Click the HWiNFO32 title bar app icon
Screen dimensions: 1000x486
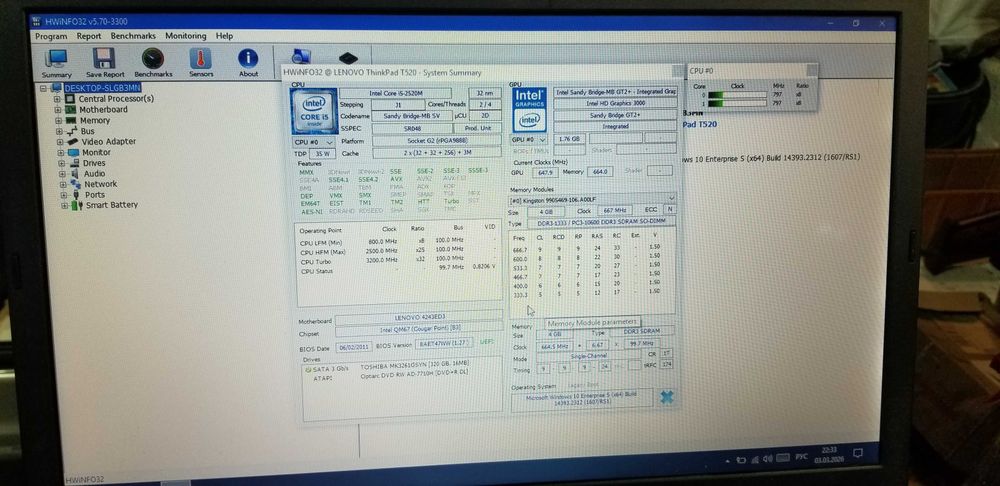point(39,22)
